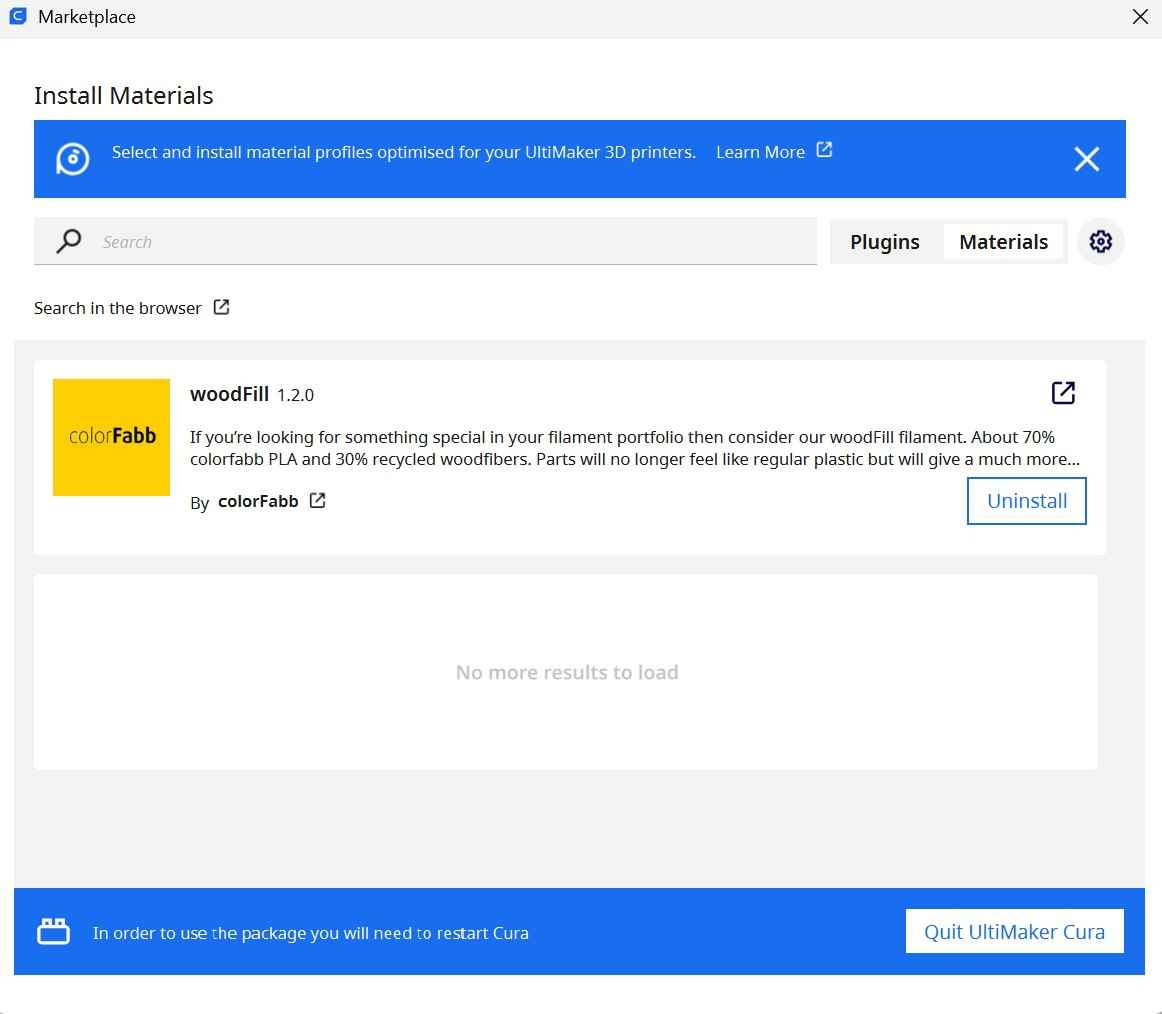Focus the Search input field

(x=425, y=242)
